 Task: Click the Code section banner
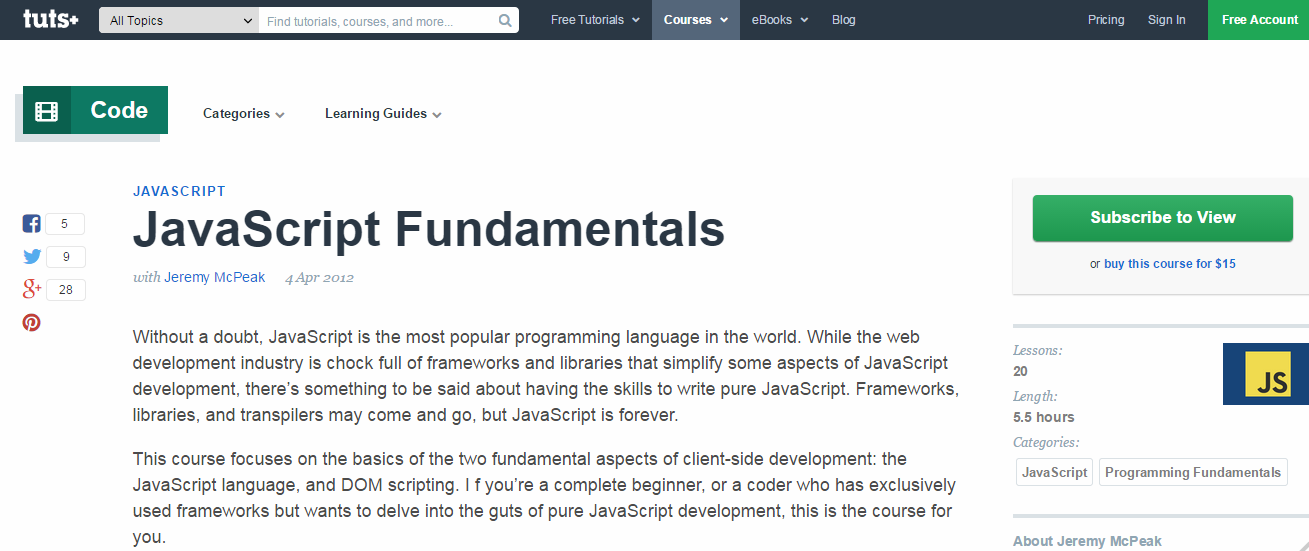click(x=95, y=110)
